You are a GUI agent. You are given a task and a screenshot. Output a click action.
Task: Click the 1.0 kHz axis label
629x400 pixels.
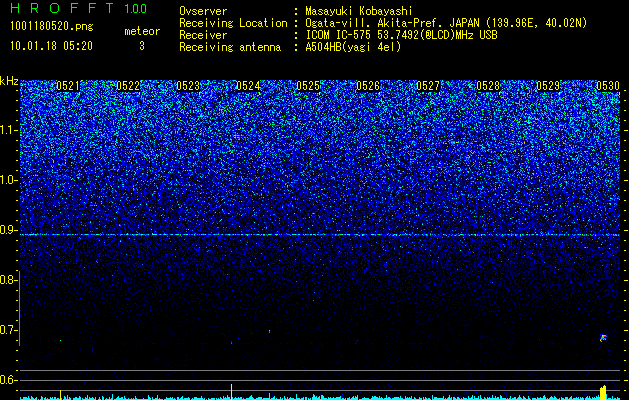(8, 180)
